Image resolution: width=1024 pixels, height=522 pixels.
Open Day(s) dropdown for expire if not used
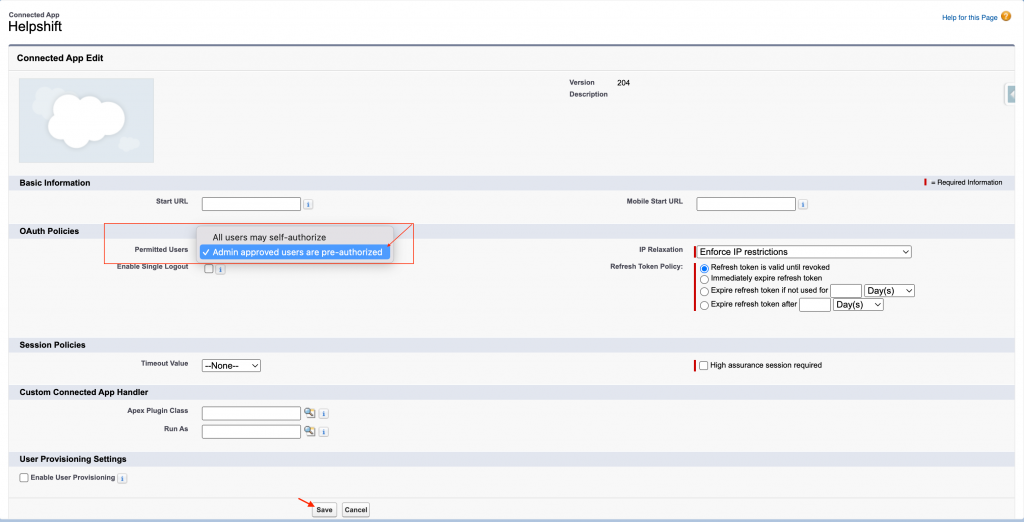889,291
